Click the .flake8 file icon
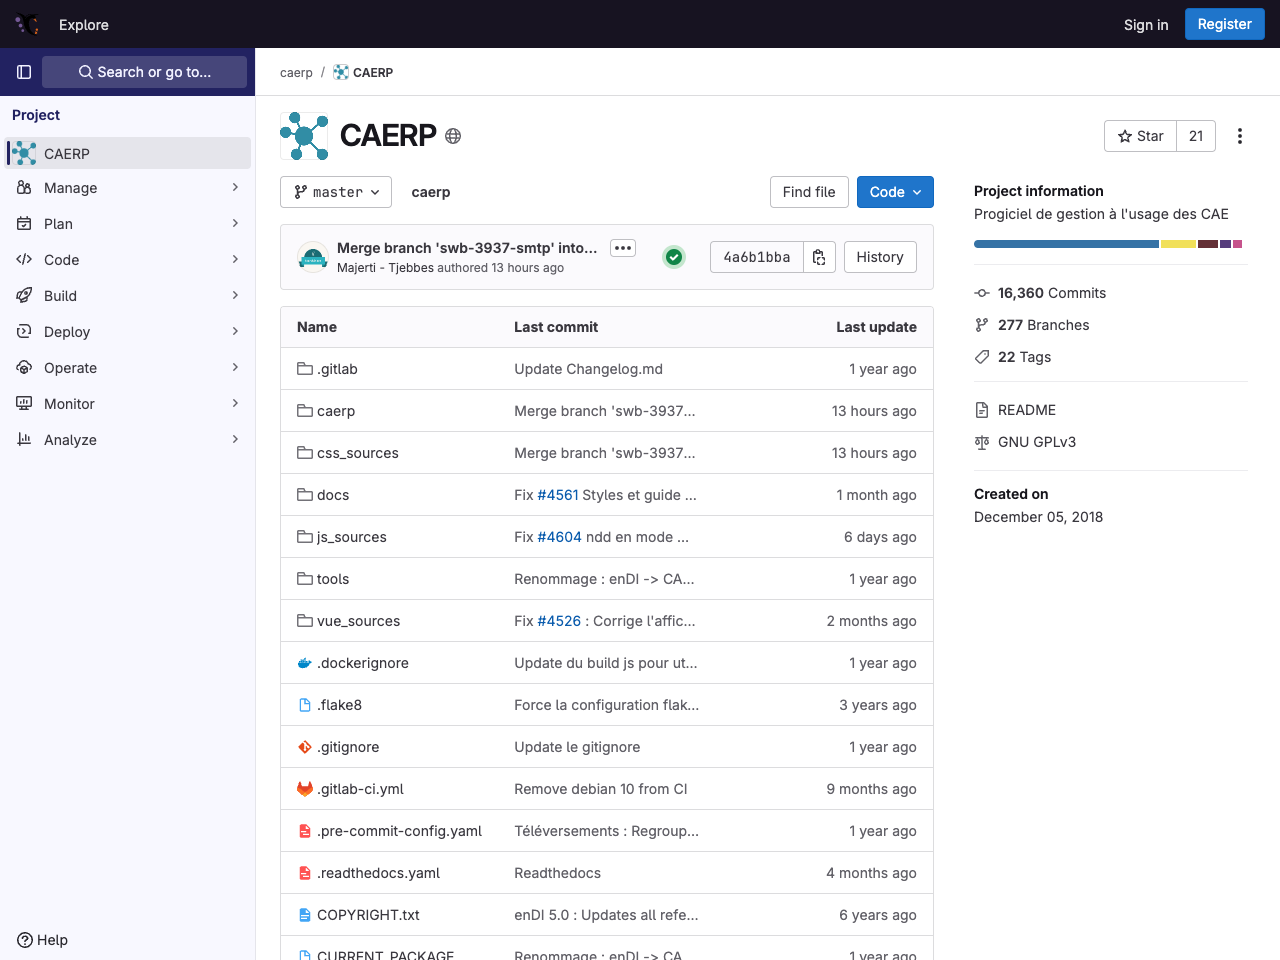1280x960 pixels. [x=305, y=705]
